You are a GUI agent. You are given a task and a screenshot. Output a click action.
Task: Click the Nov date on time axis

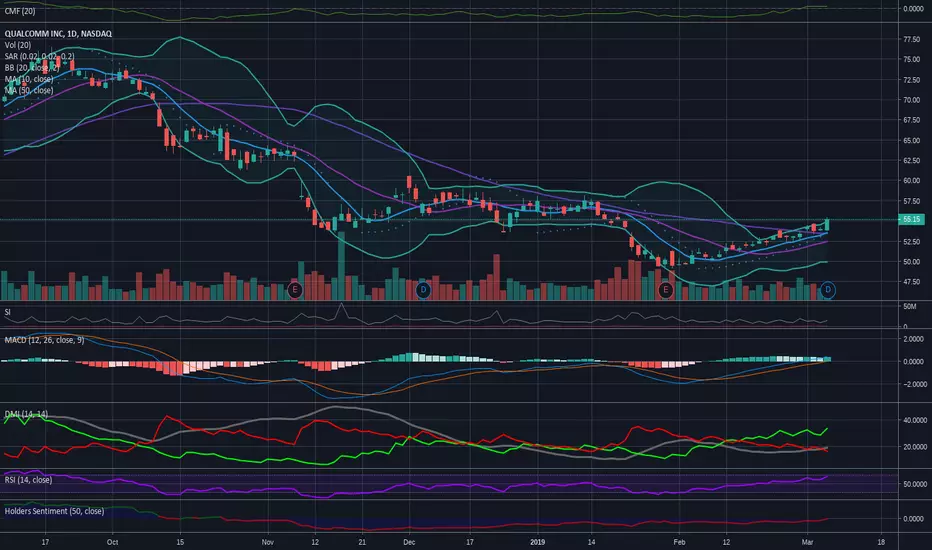click(x=267, y=542)
